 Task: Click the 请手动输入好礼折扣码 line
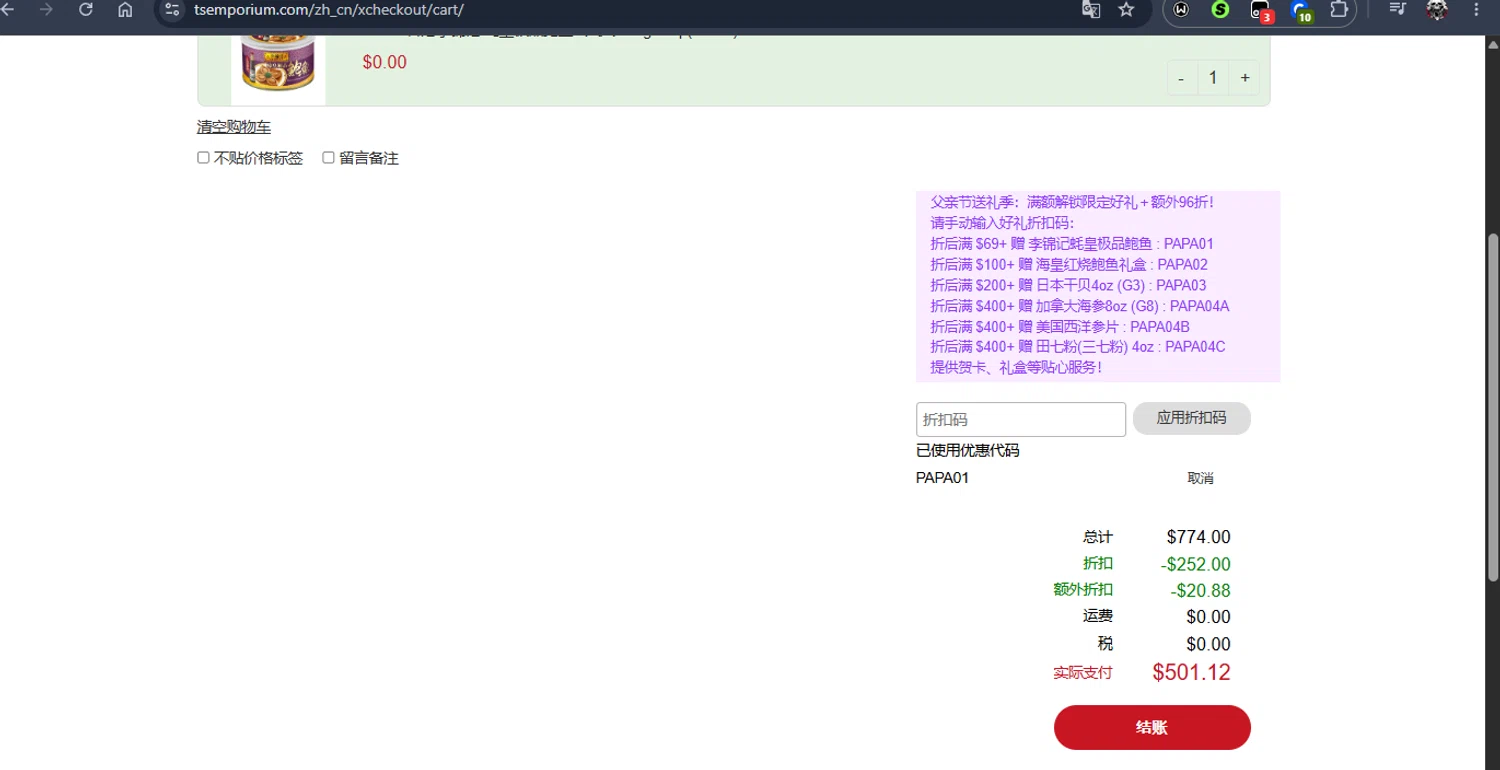pyautogui.click(x=1002, y=223)
